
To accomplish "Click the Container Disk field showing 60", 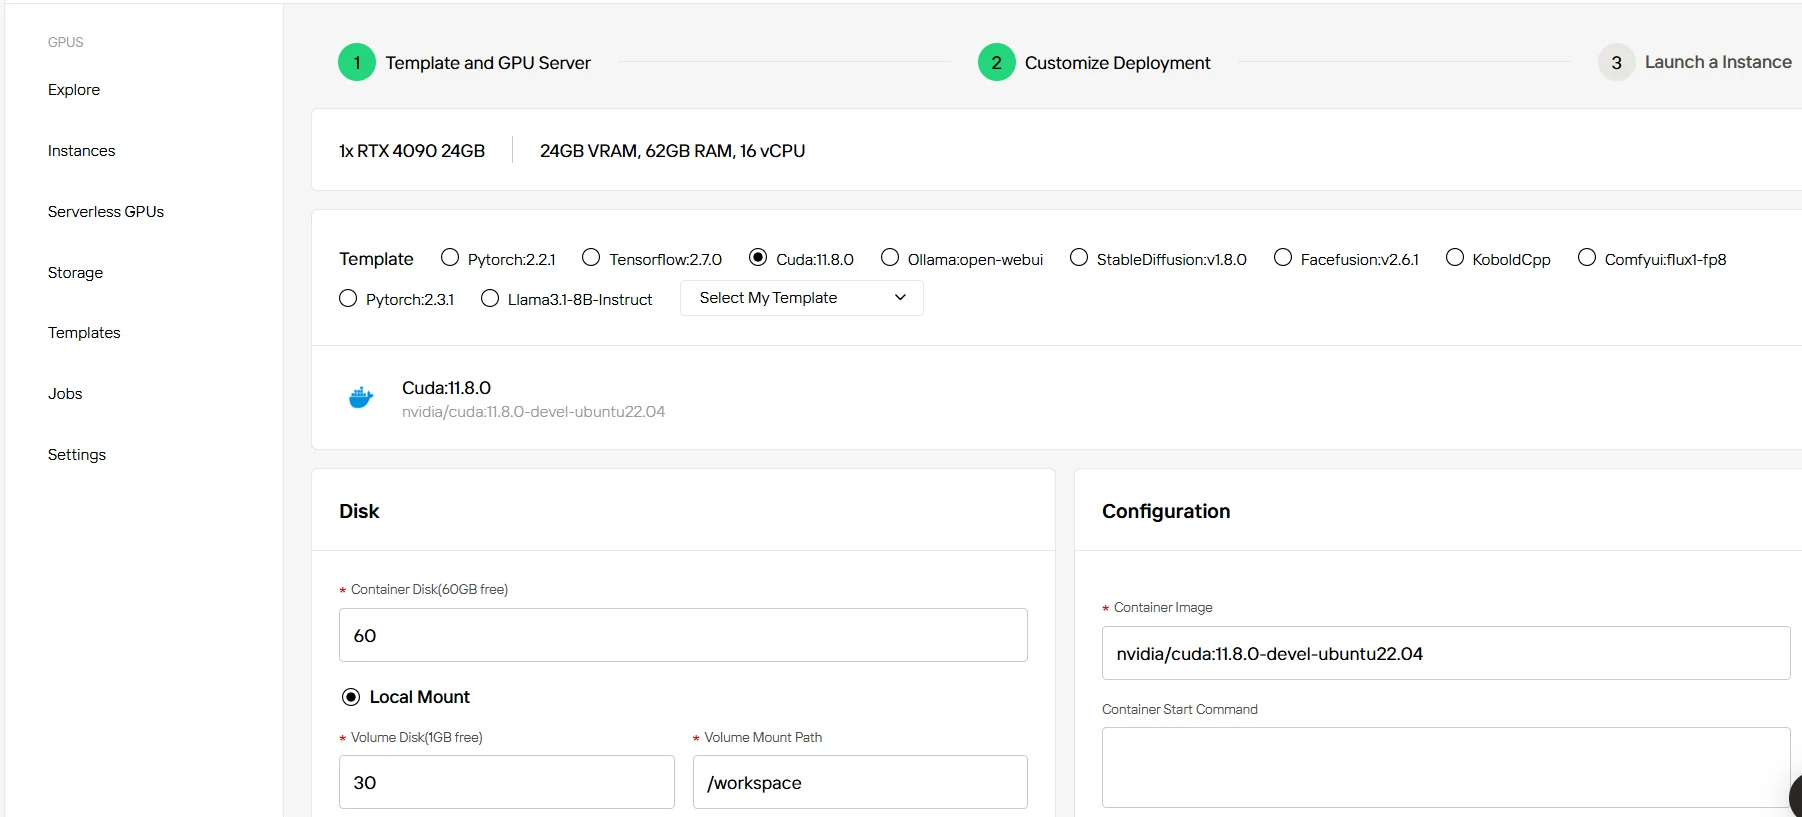I will pyautogui.click(x=683, y=635).
